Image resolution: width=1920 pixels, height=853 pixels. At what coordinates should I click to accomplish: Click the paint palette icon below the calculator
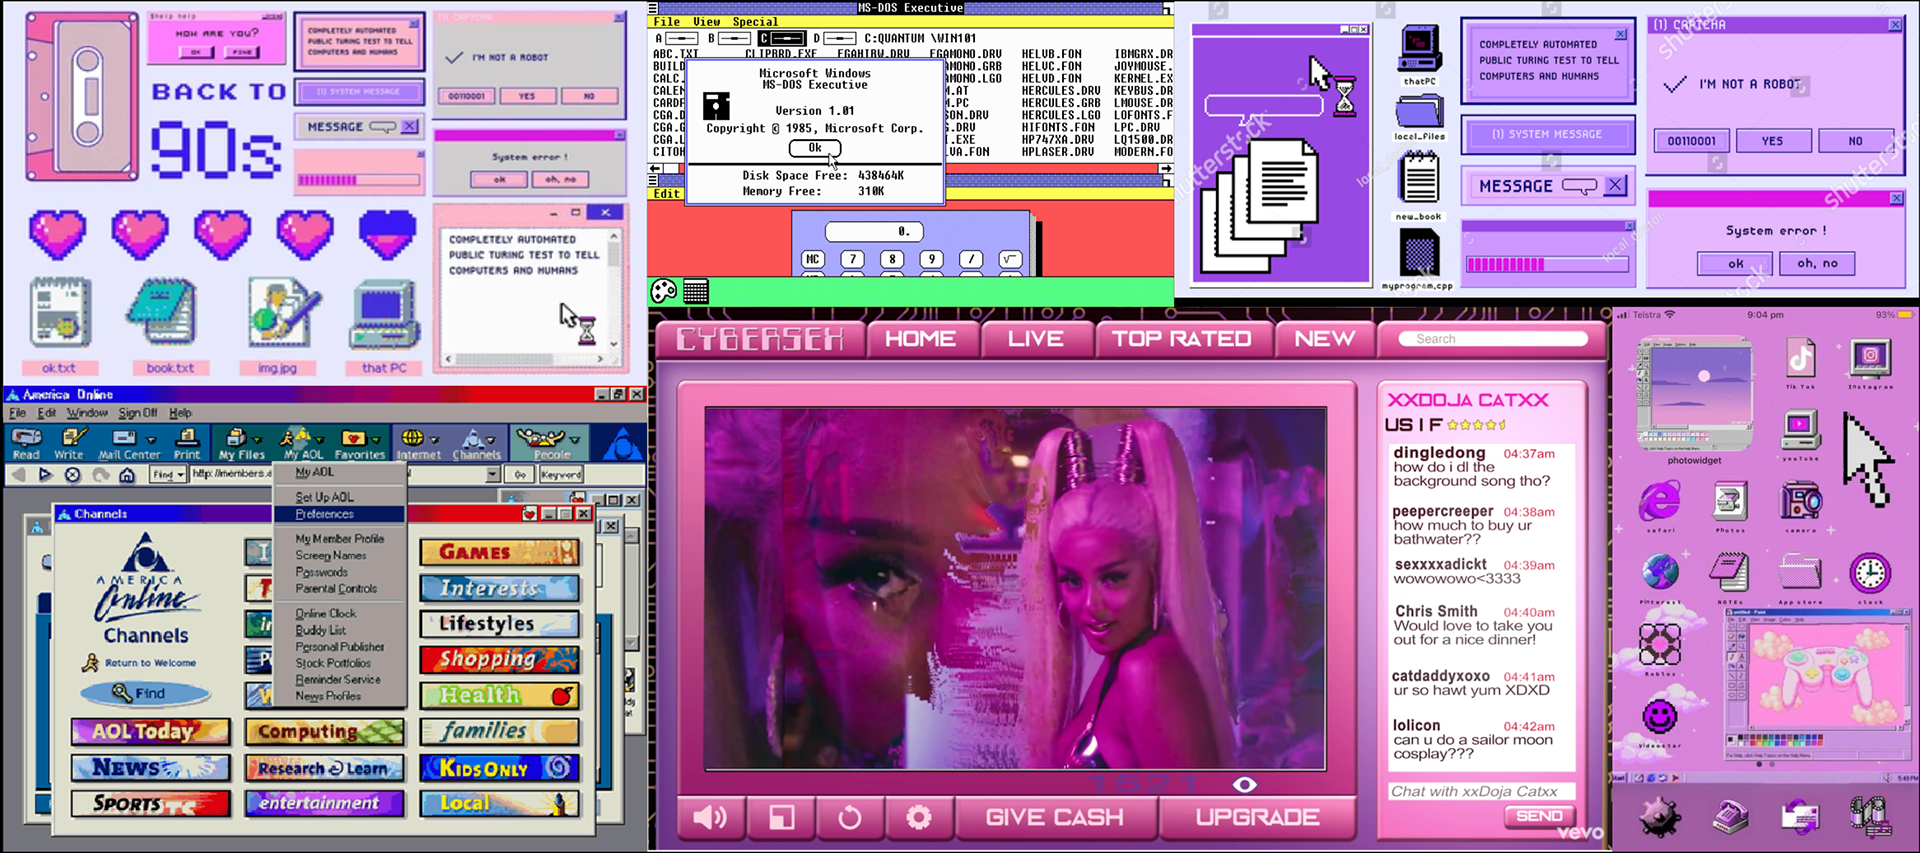pyautogui.click(x=664, y=291)
